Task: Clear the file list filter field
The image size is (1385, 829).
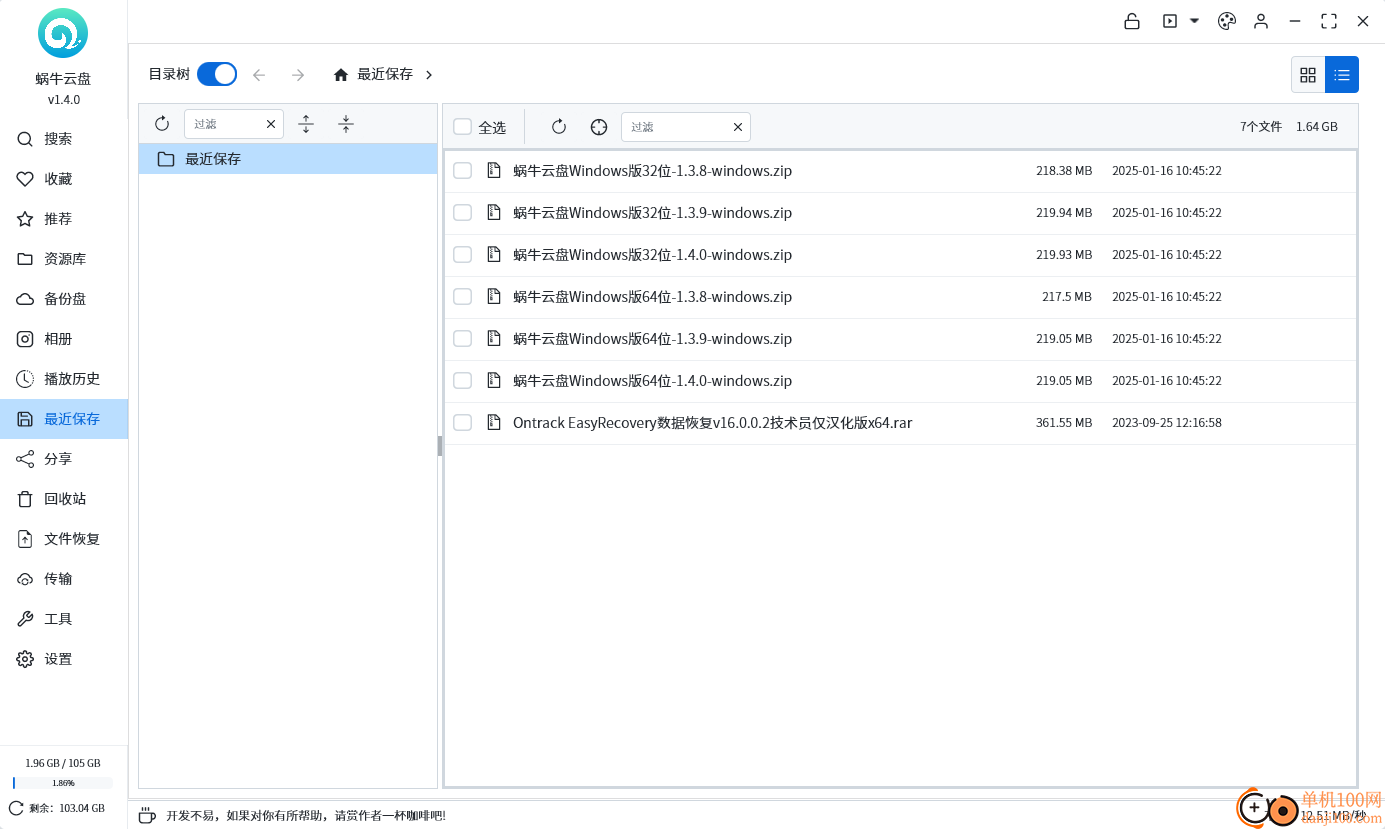Action: 738,127
